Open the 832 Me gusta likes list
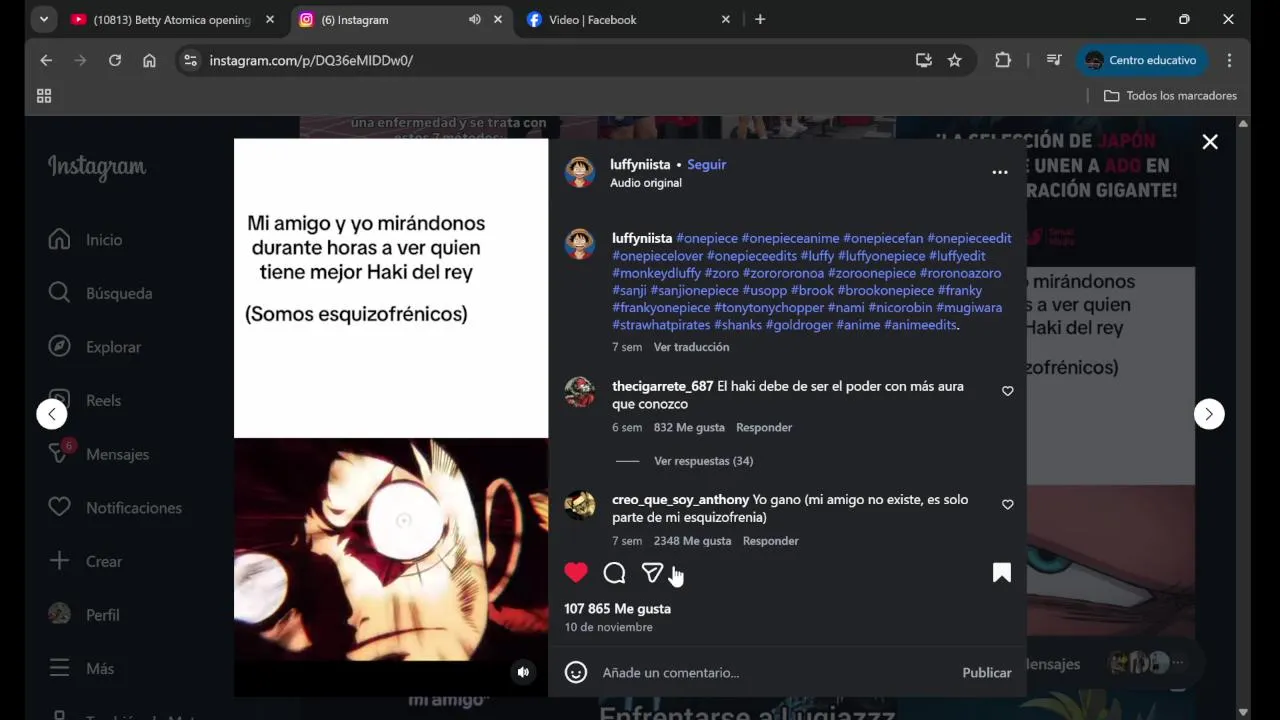 point(689,427)
